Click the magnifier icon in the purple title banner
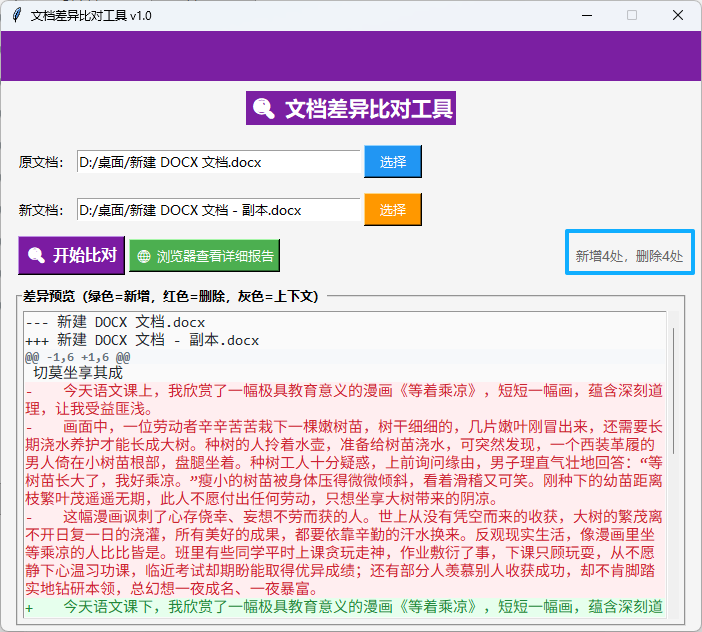Screen dimensions: 702x632 [264, 108]
